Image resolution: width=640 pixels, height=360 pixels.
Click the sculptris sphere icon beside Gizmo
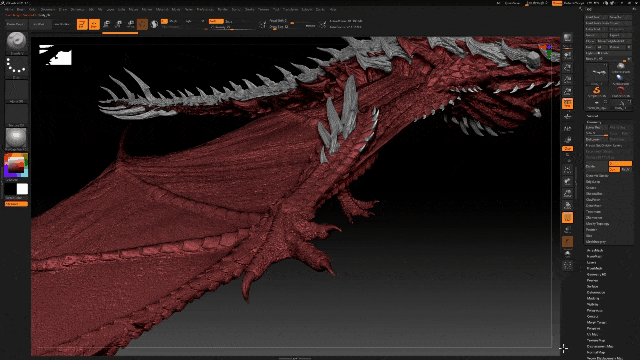(x=154, y=24)
